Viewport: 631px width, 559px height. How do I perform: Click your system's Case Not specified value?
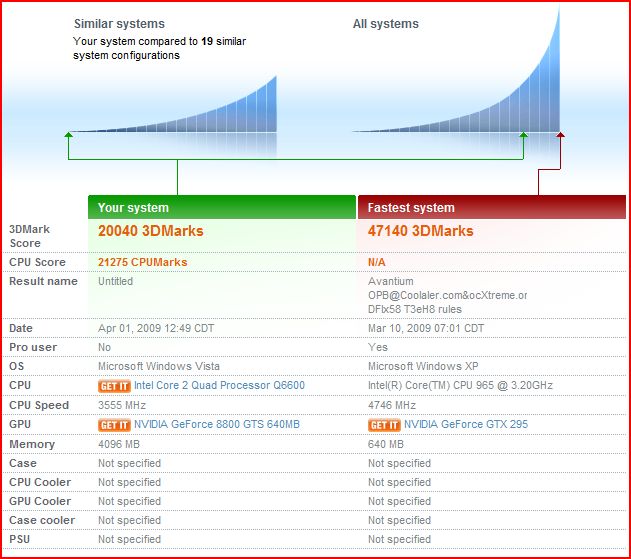coord(130,464)
